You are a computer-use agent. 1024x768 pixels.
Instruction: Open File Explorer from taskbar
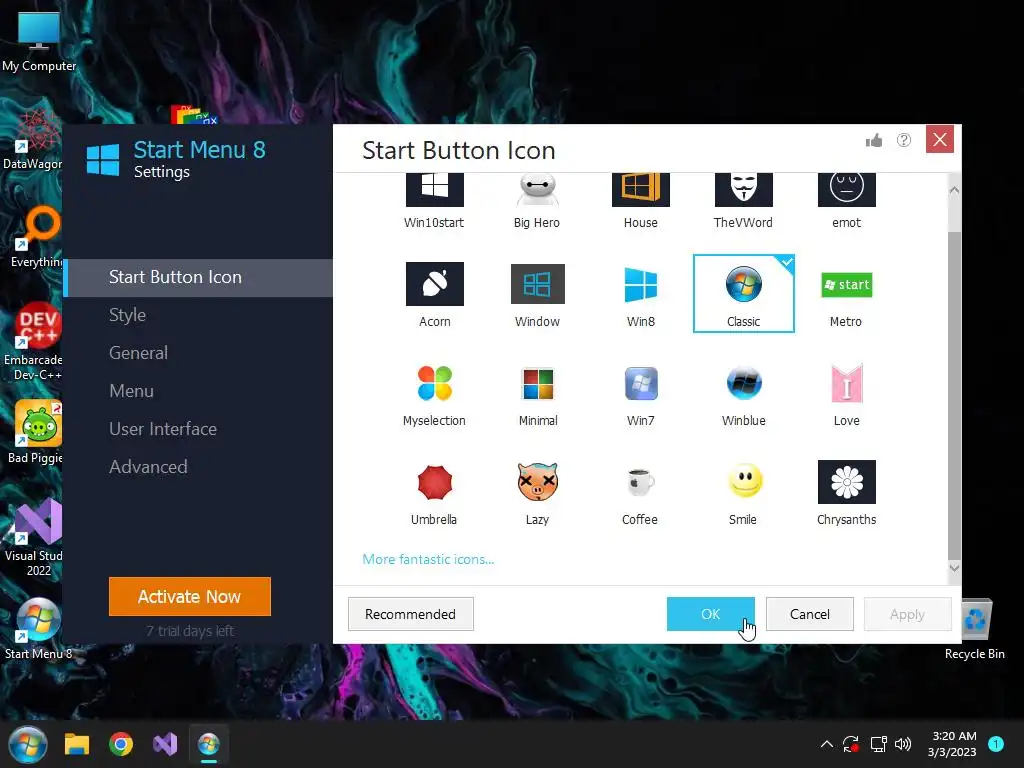(x=76, y=744)
